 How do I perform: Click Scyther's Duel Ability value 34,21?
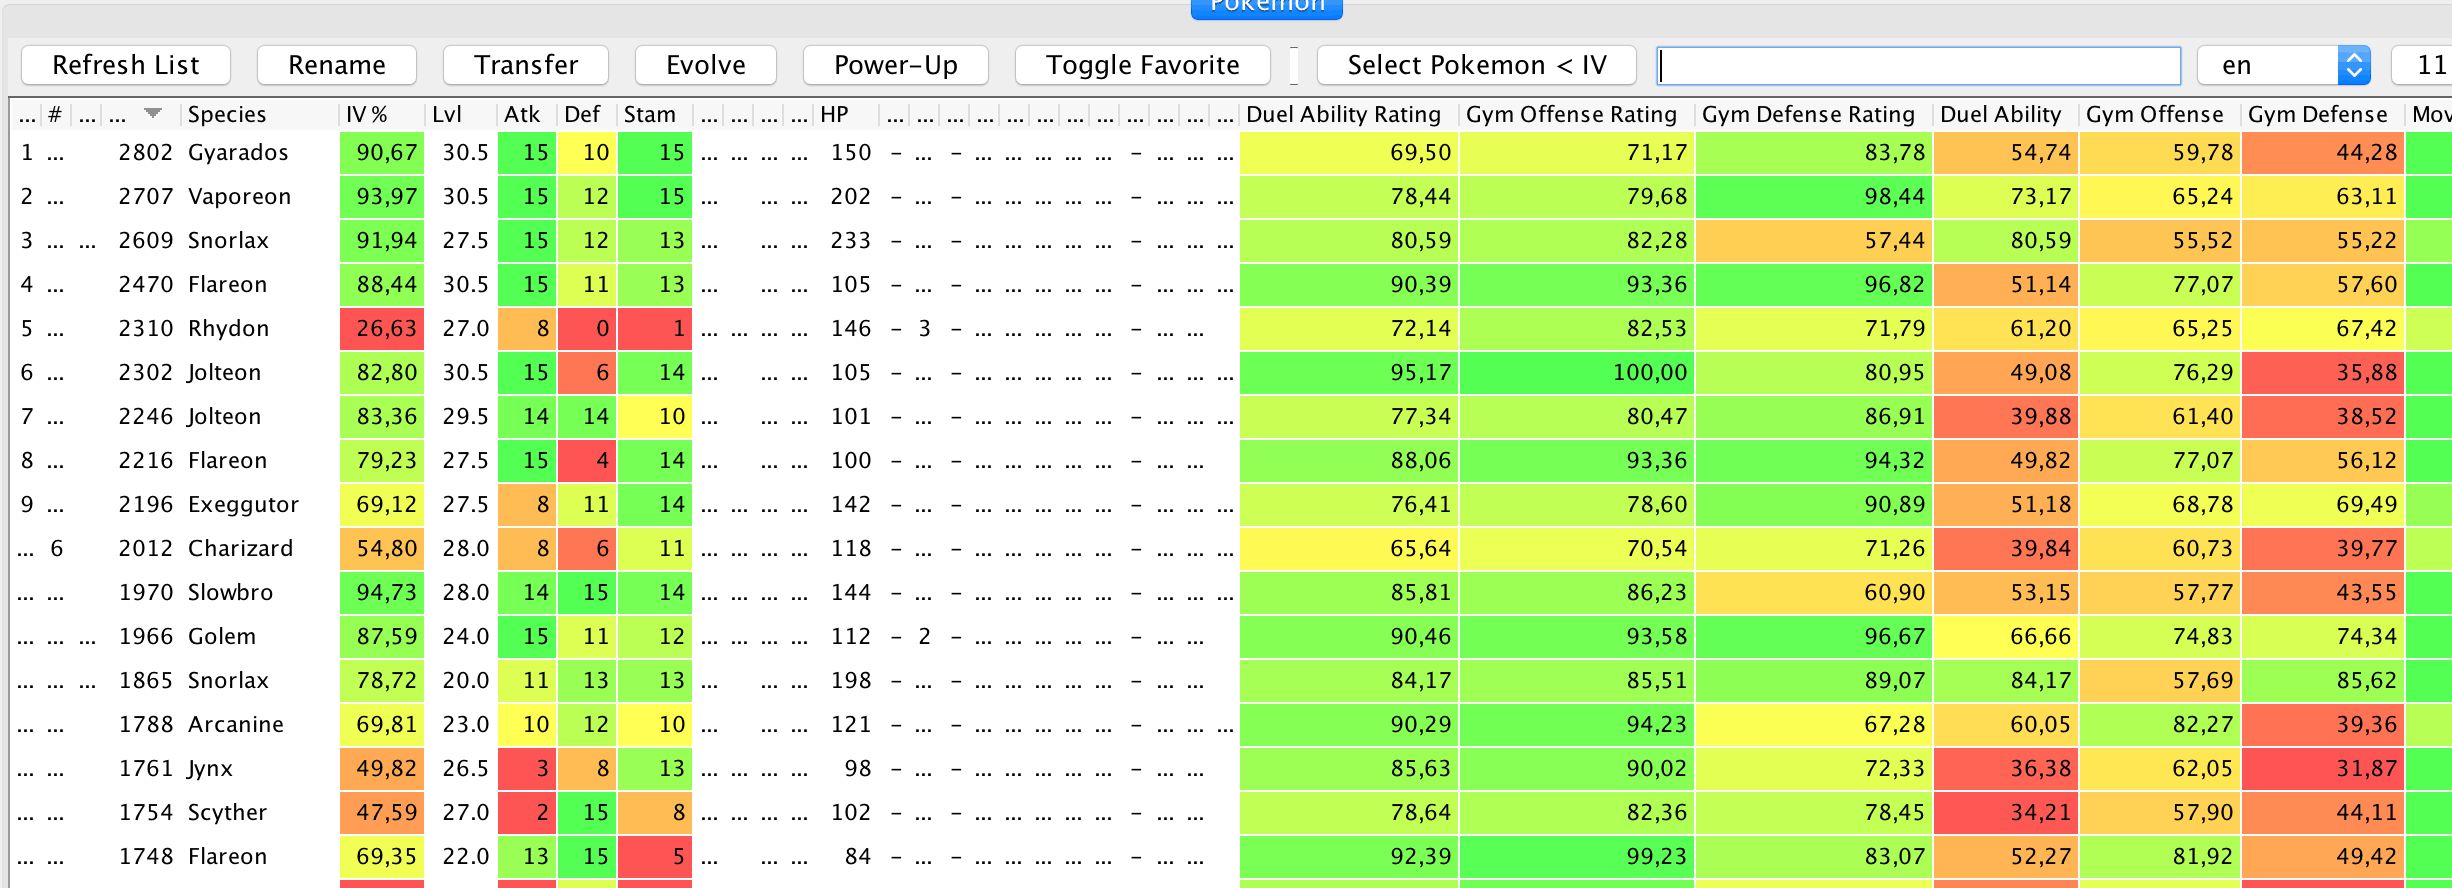click(x=2006, y=812)
